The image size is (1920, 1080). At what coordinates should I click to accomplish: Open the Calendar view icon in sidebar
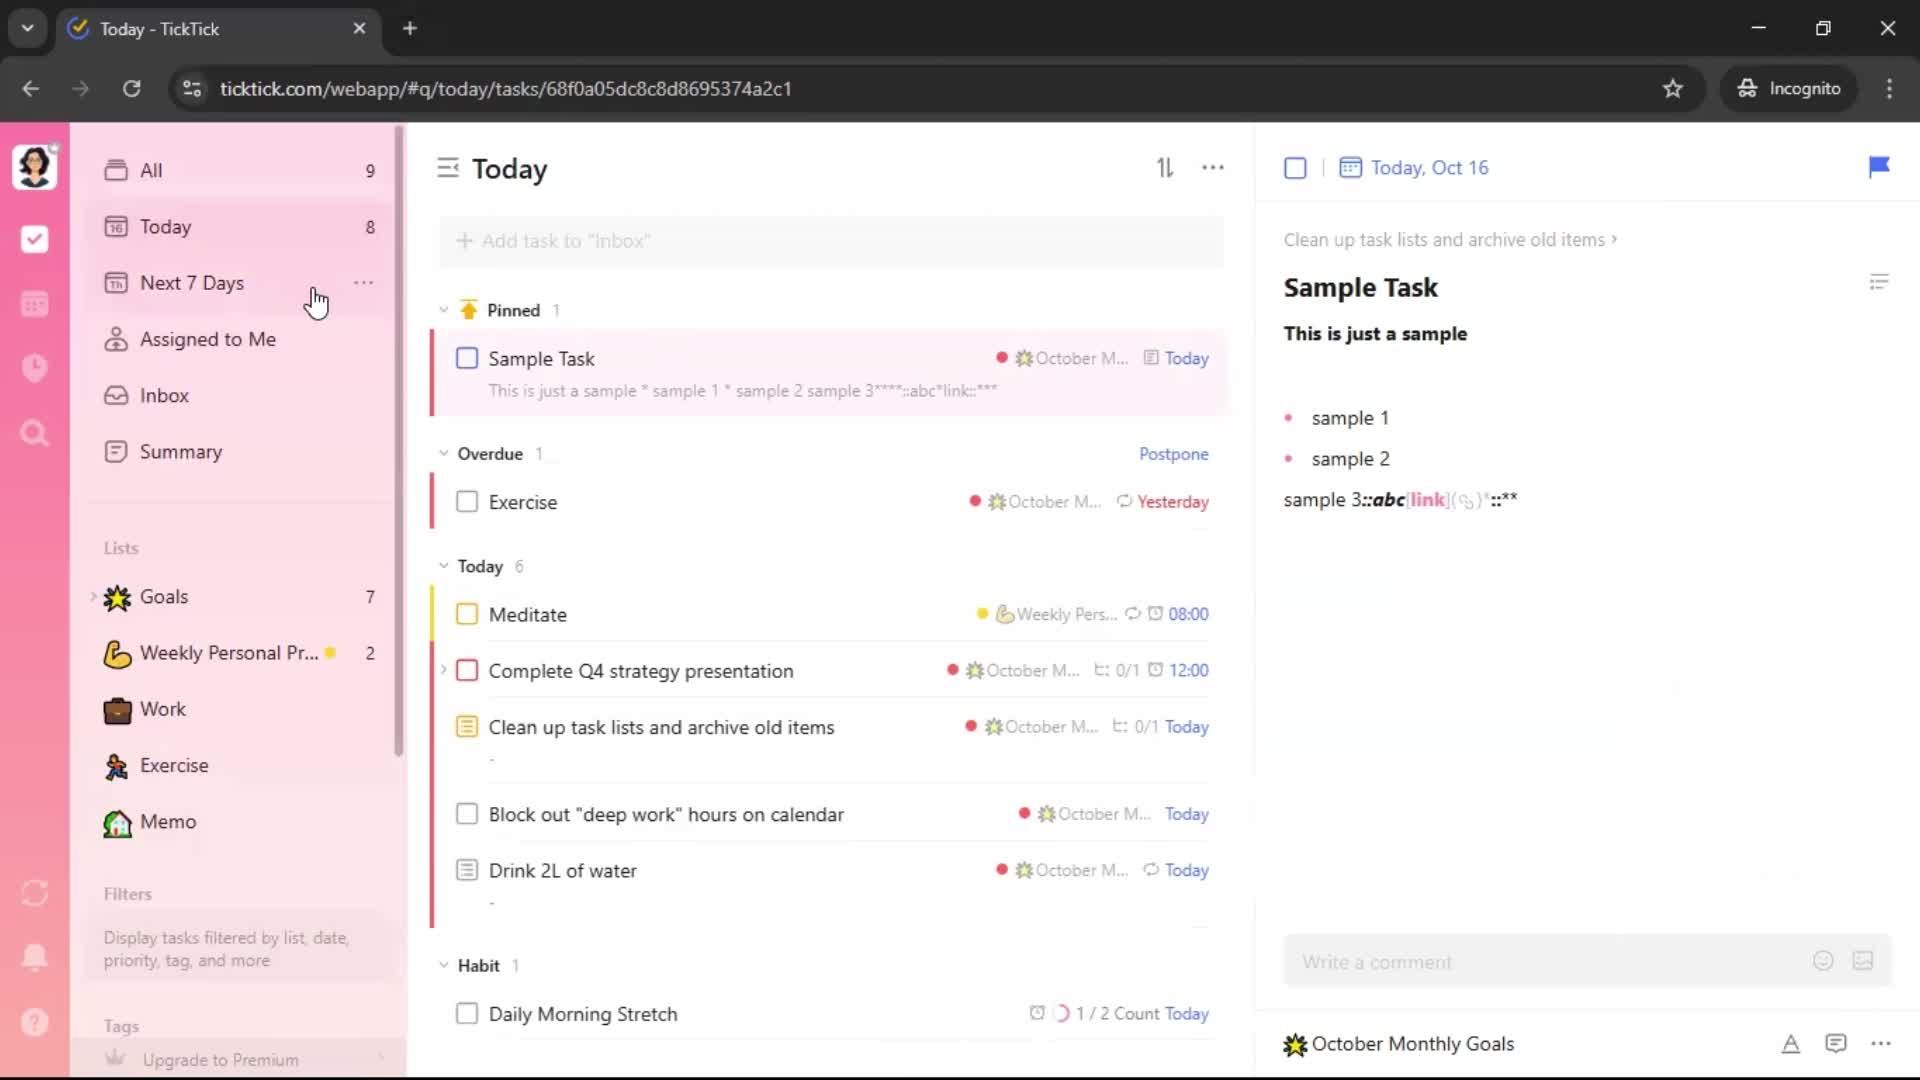[35, 304]
